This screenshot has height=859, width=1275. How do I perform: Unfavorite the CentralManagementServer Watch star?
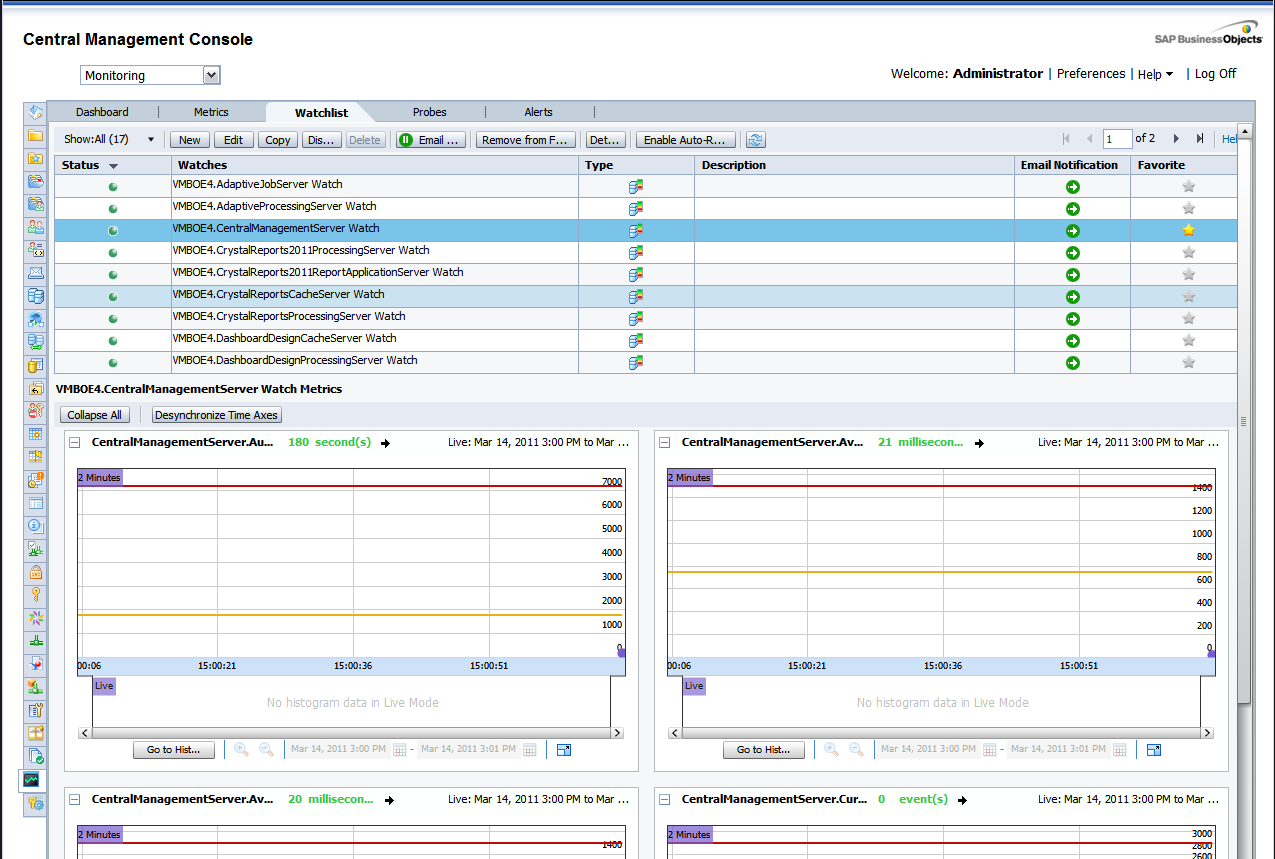pyautogui.click(x=1189, y=230)
